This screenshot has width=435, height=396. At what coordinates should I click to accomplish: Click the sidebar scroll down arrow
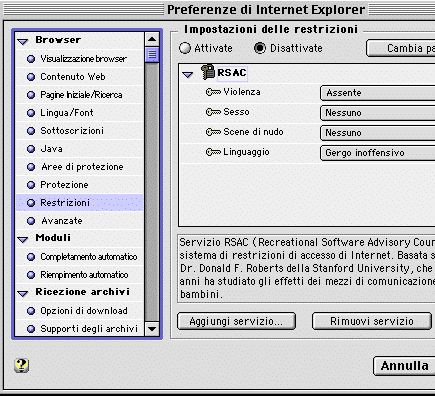[152, 329]
